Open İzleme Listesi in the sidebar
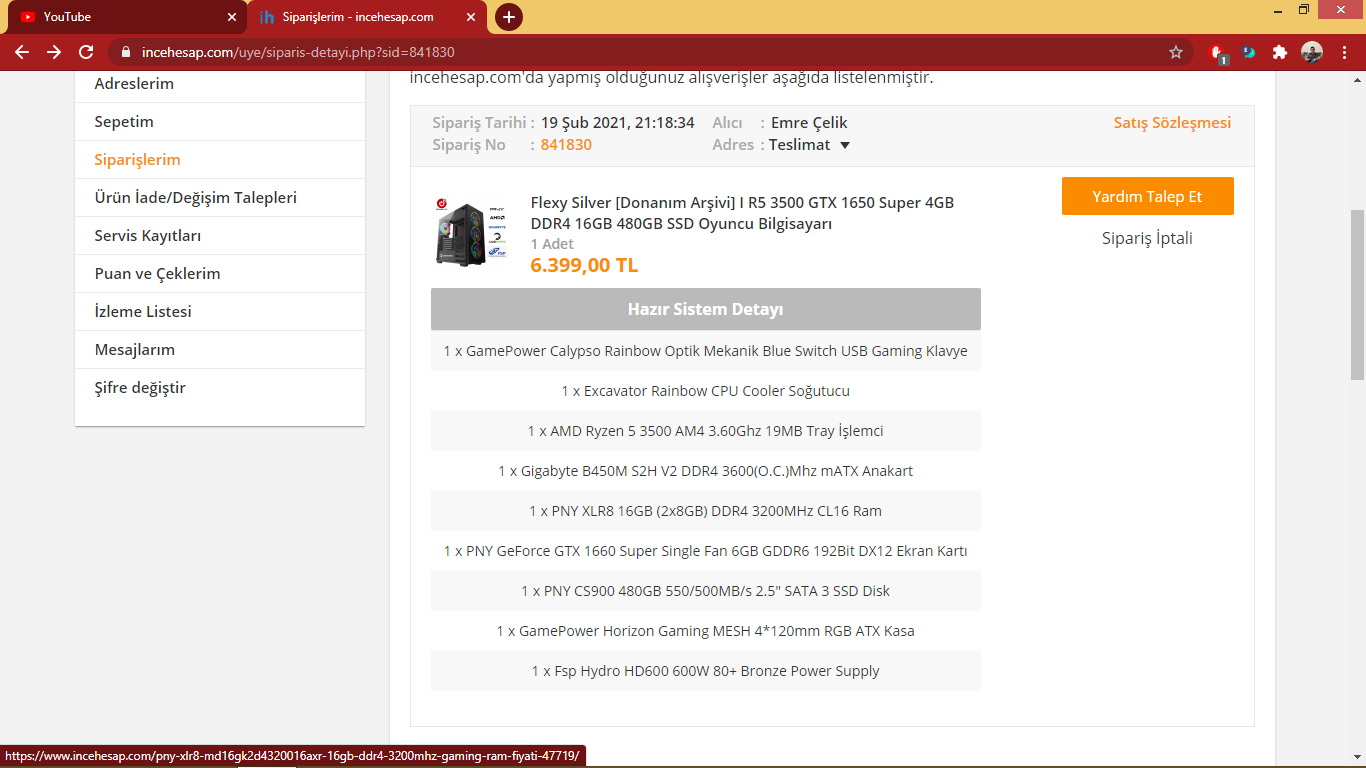The height and width of the screenshot is (768, 1366). [143, 312]
